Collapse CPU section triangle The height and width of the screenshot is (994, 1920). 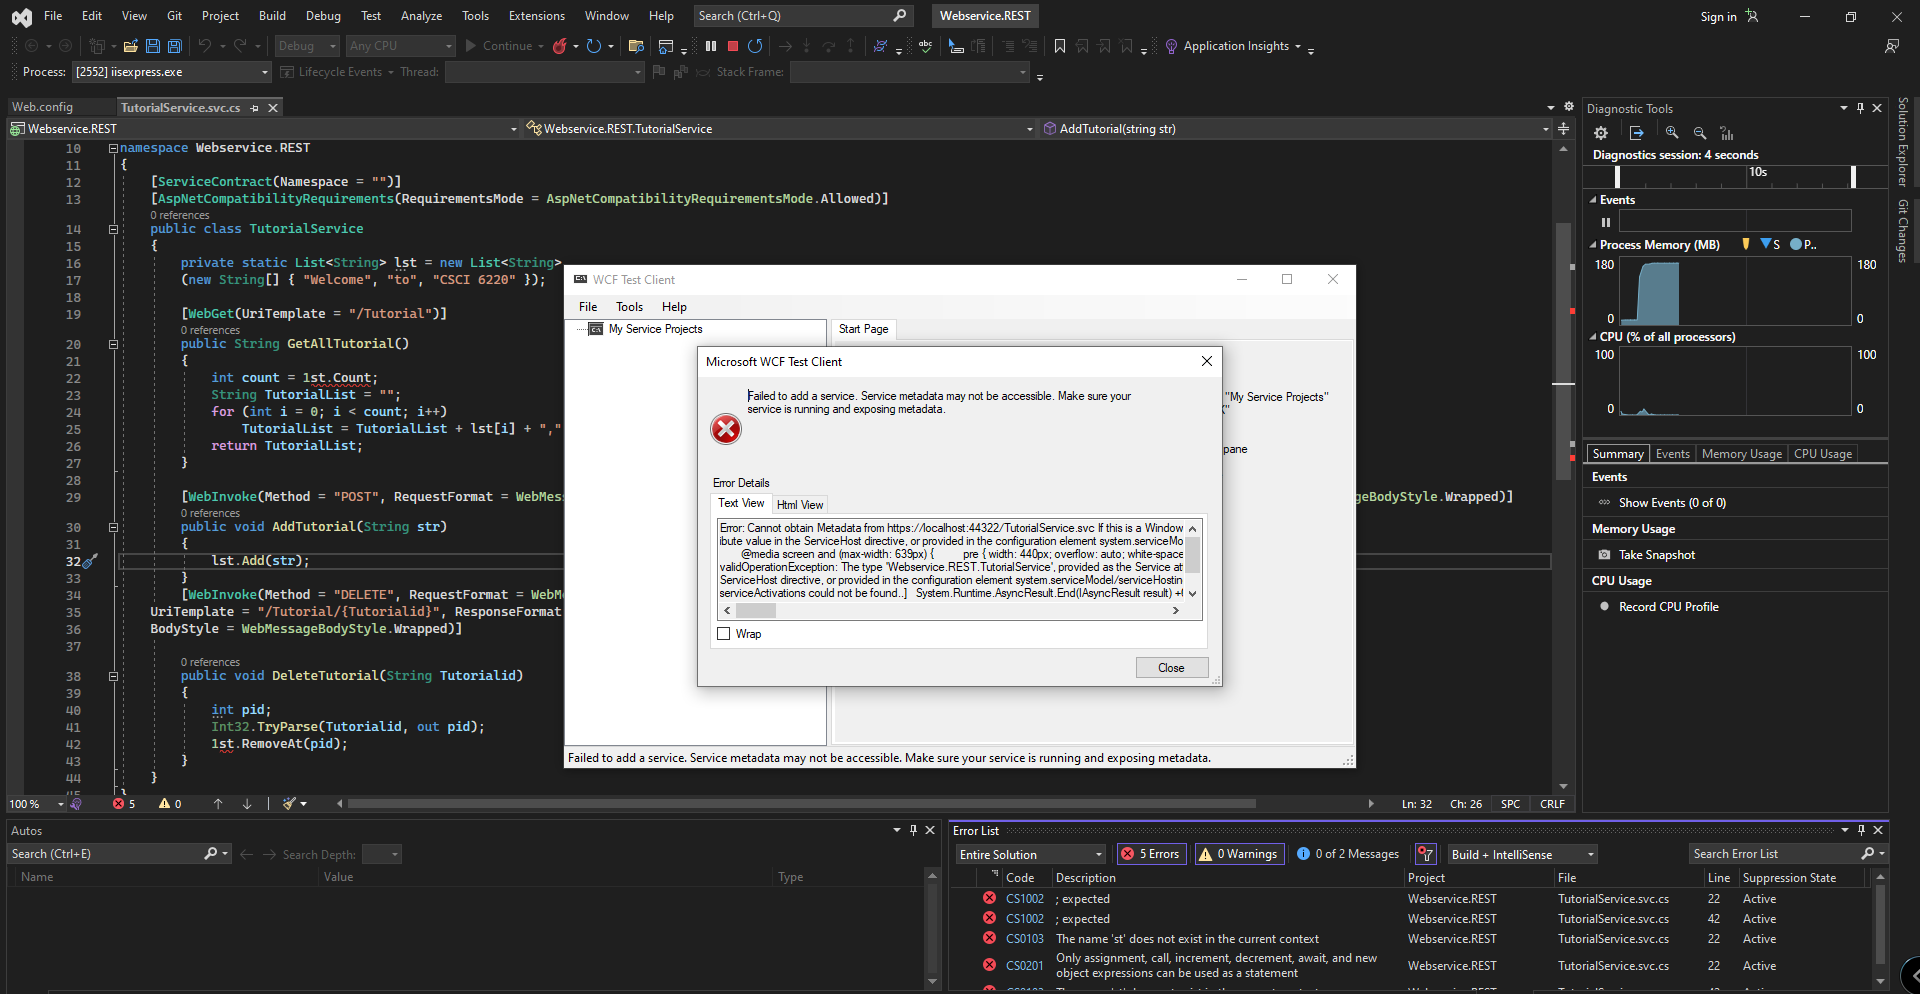tap(1593, 337)
